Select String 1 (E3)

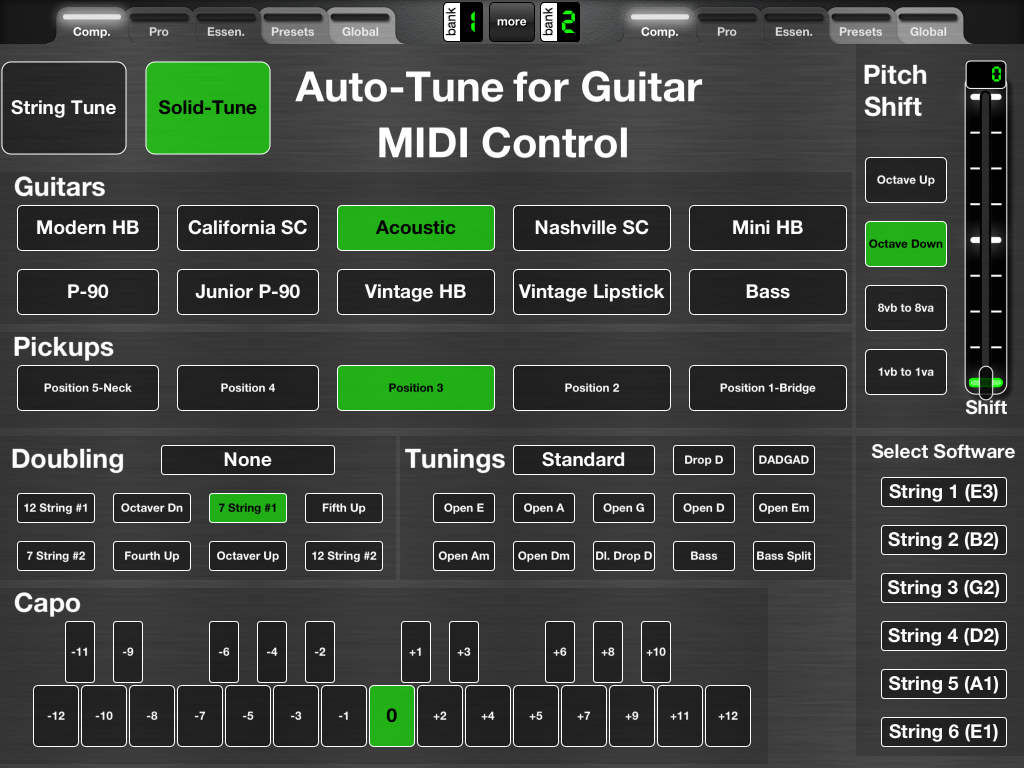(944, 492)
